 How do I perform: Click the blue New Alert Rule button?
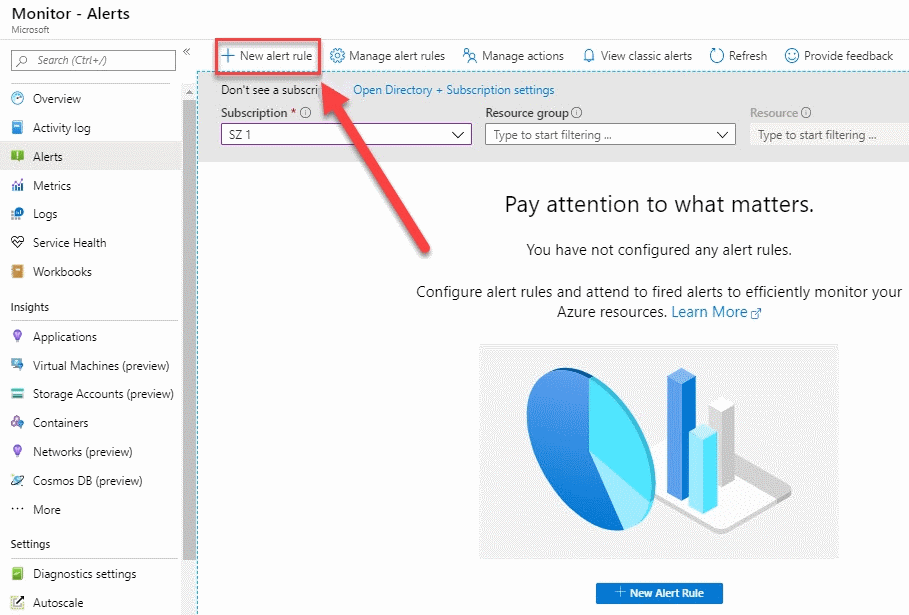659,593
